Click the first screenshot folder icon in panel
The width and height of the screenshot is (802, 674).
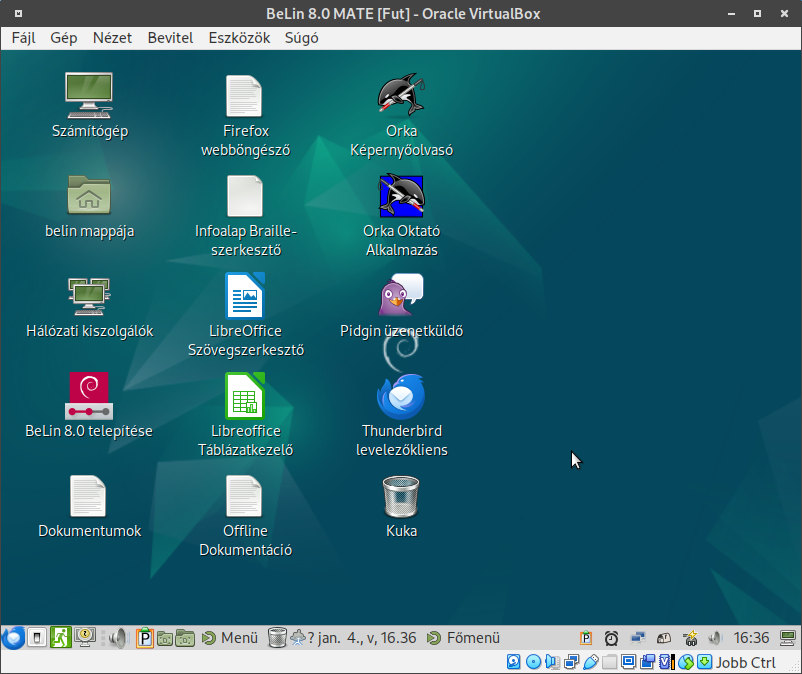click(165, 638)
